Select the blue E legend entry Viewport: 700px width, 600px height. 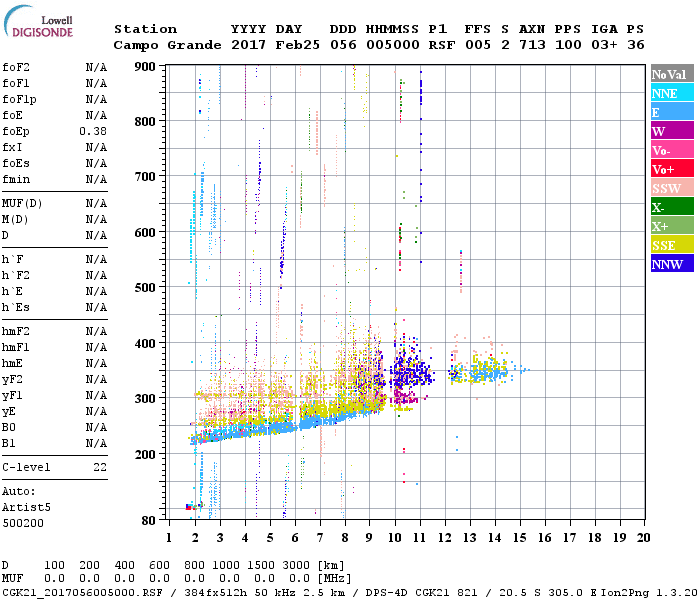[x=671, y=112]
